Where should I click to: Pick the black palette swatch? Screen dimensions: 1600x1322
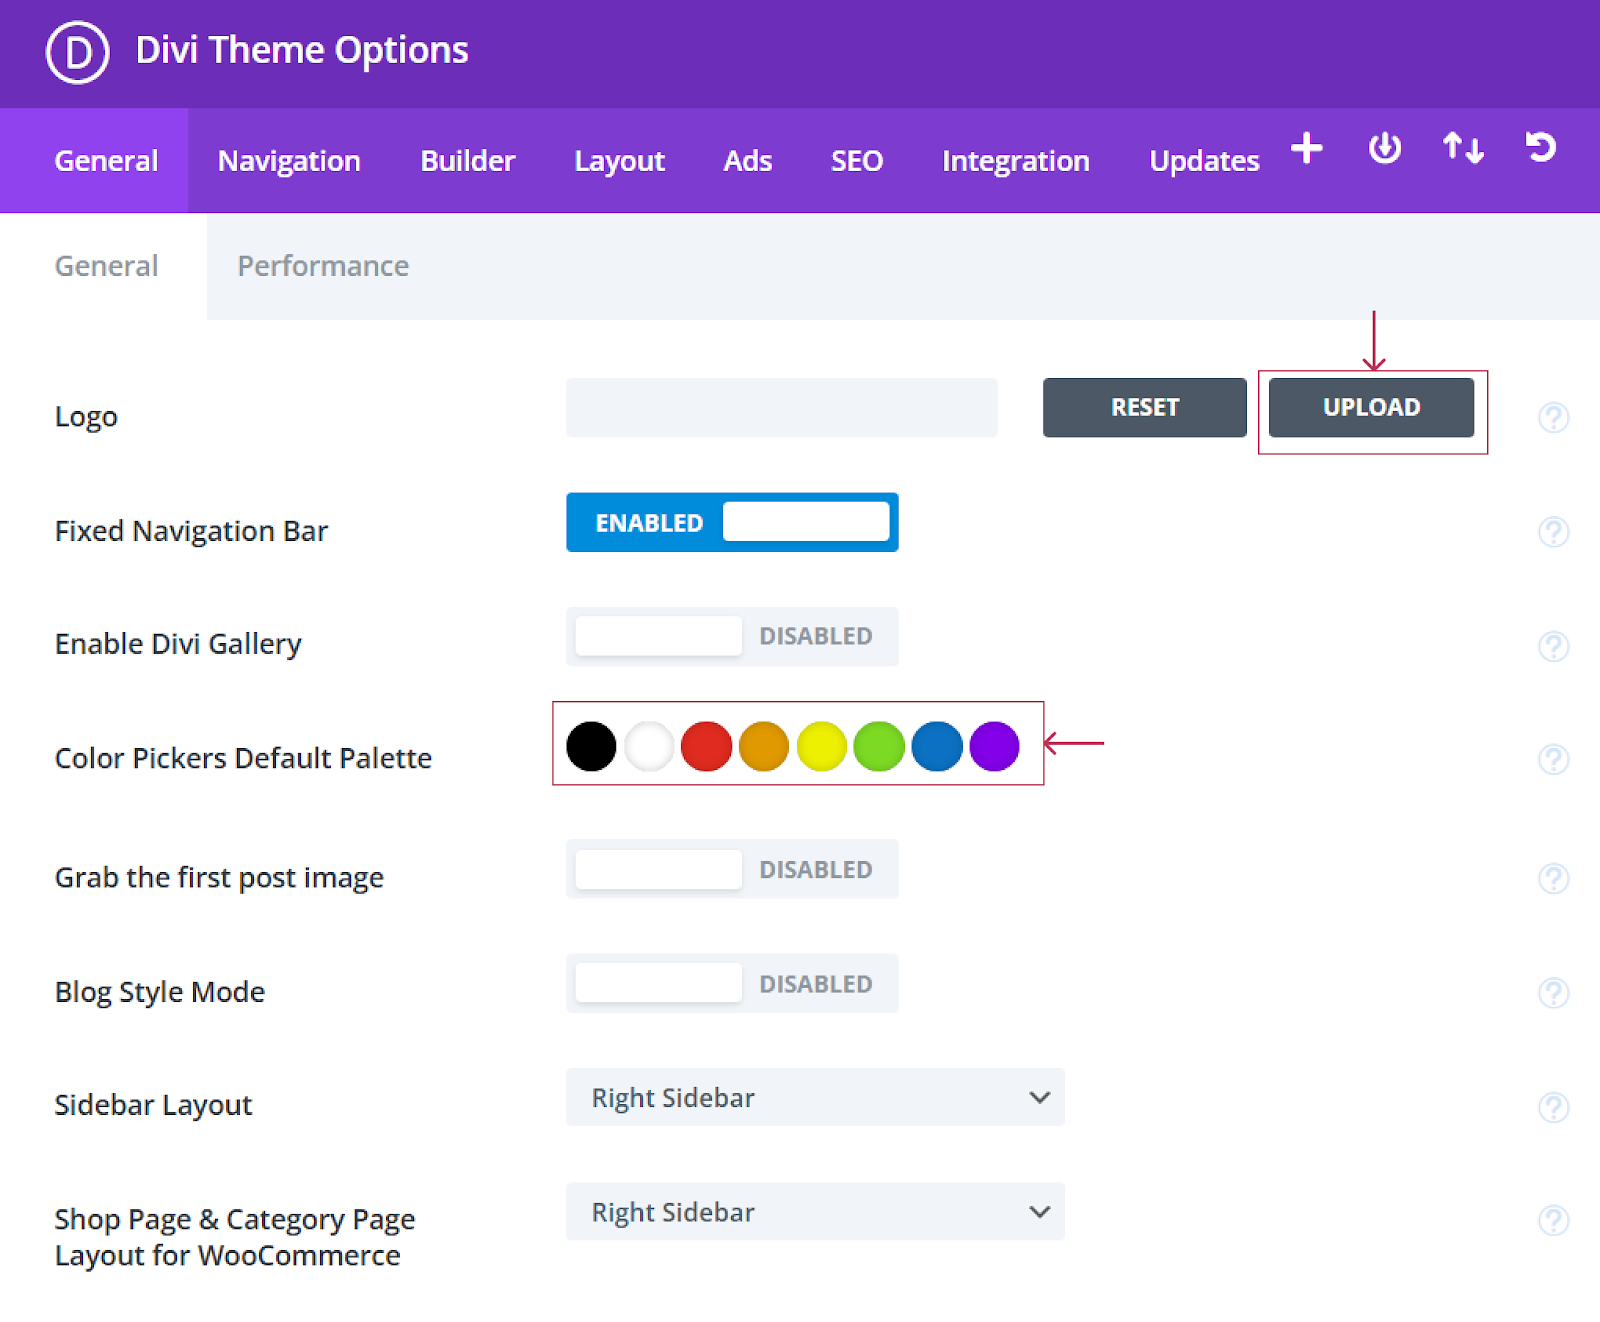pos(591,746)
